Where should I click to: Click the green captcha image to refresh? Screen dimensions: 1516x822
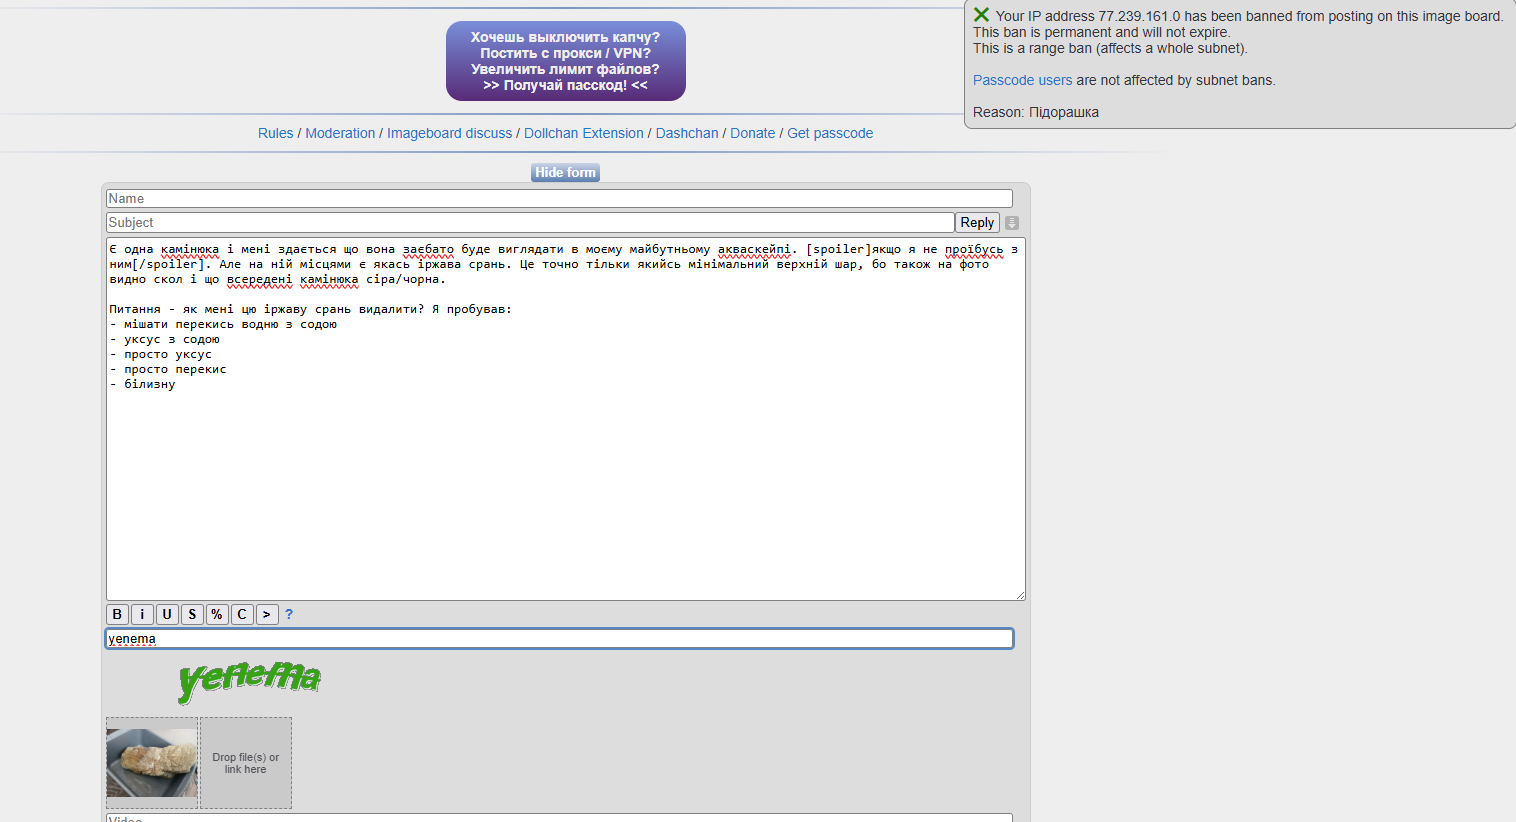pos(249,680)
